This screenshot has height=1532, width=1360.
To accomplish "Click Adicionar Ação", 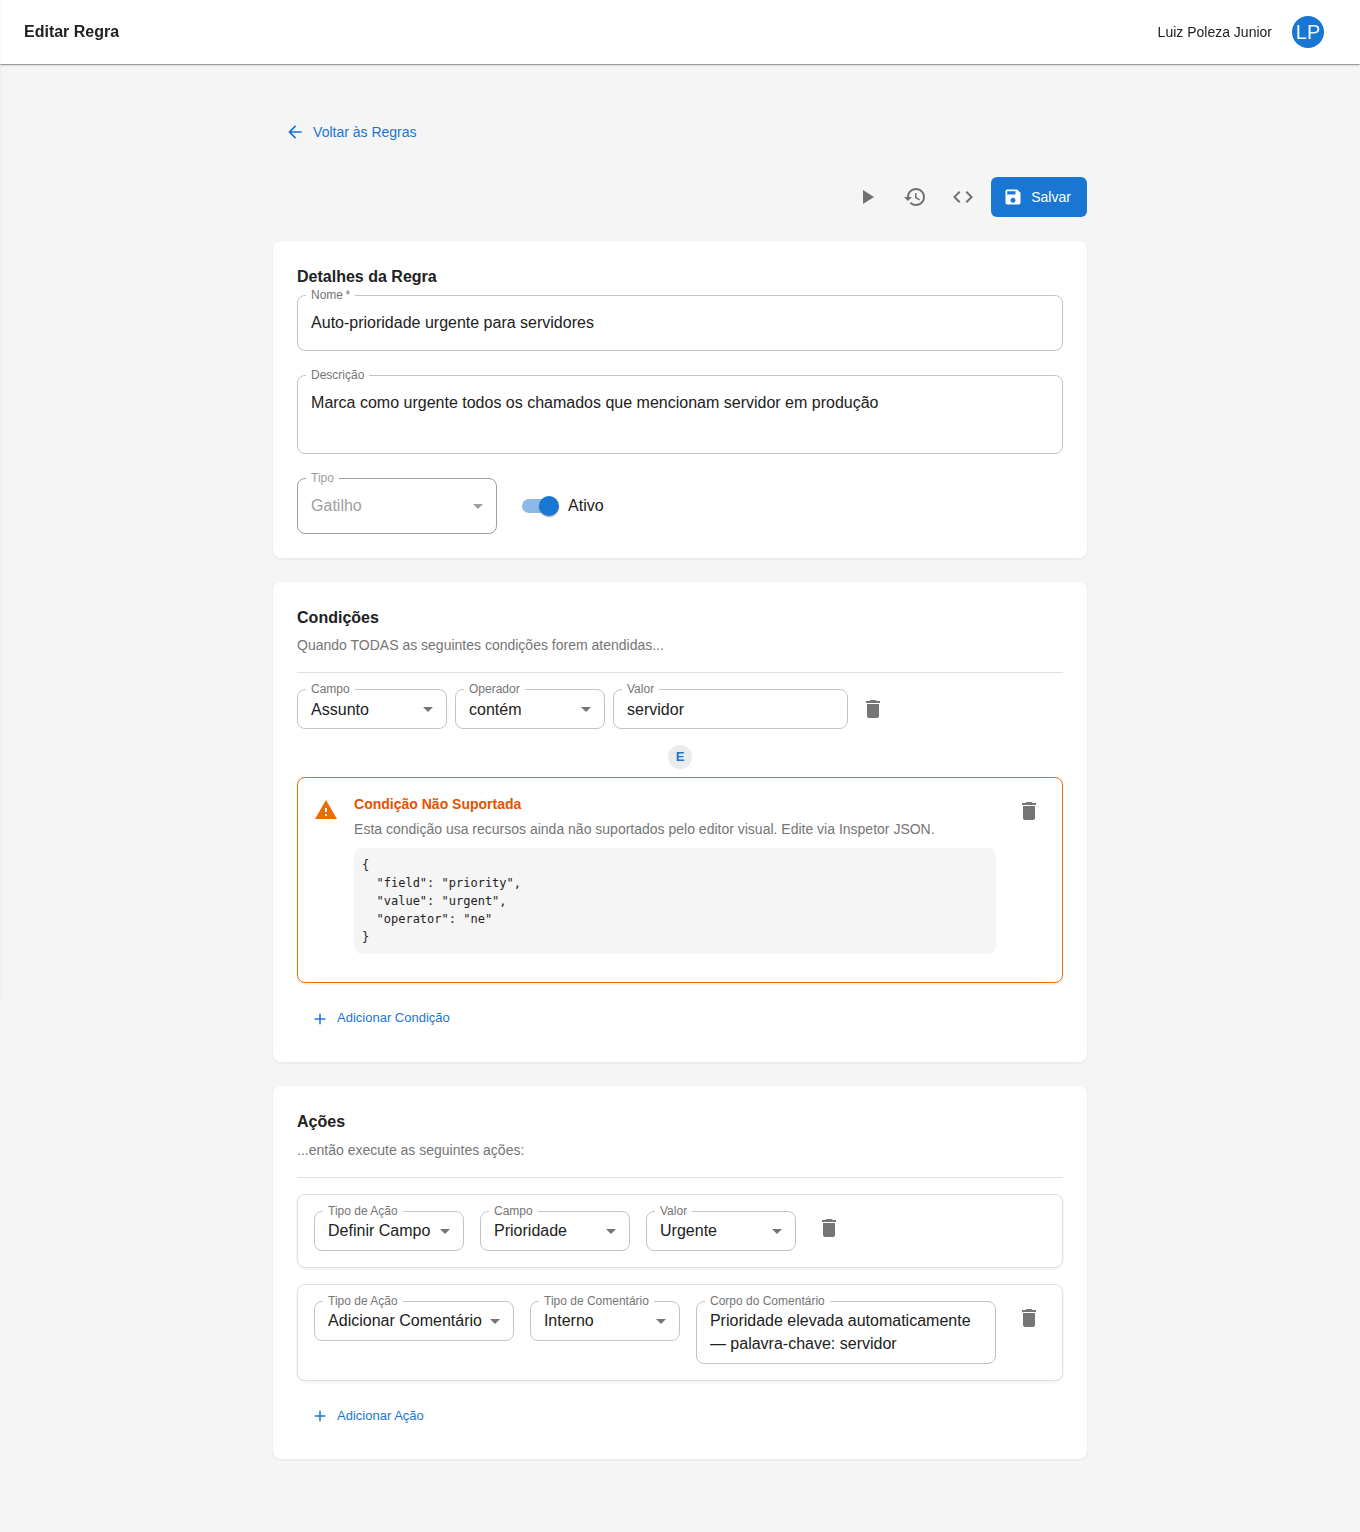I will coord(369,1416).
